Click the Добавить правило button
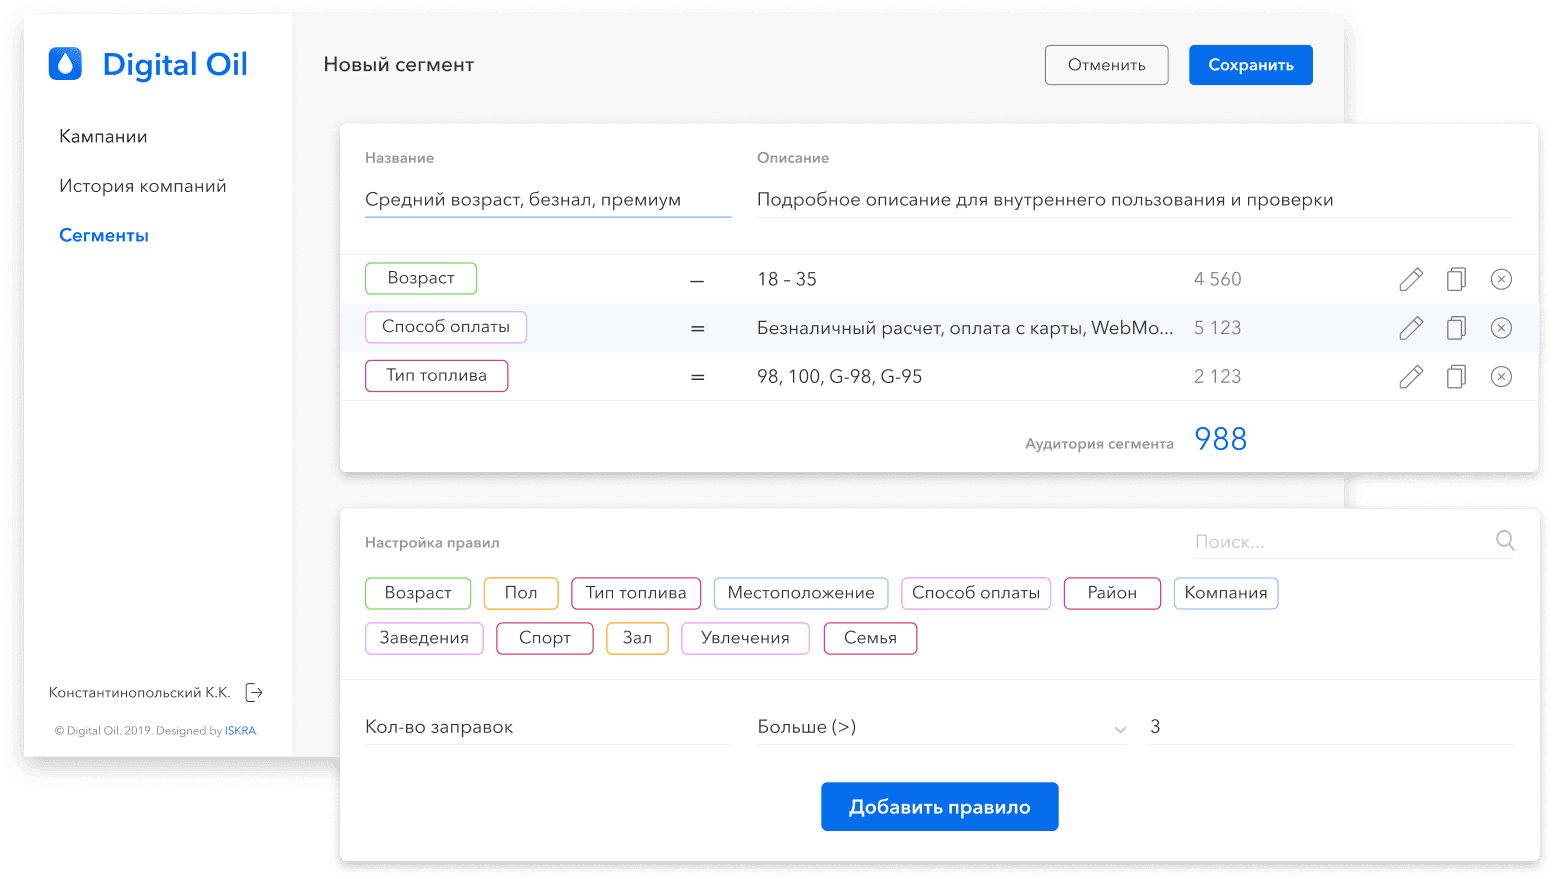 coord(939,807)
